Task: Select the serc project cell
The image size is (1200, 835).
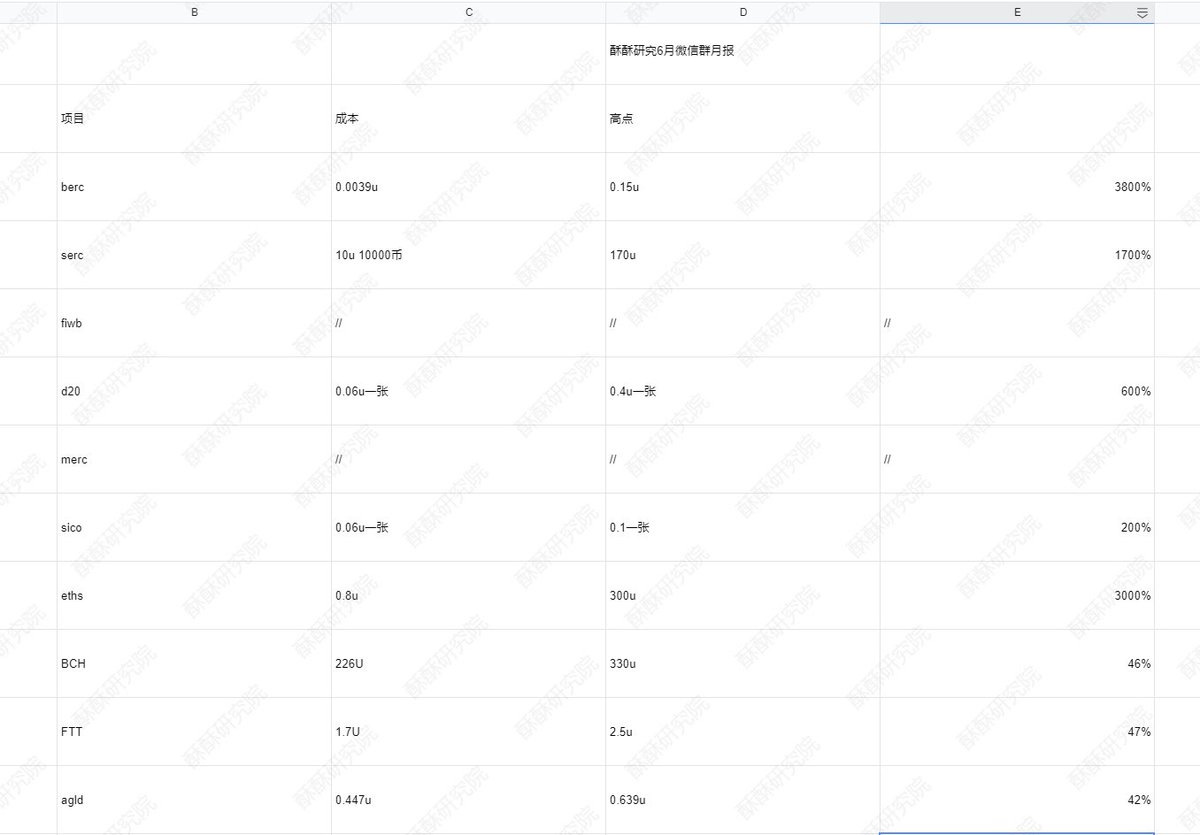Action: tap(194, 255)
